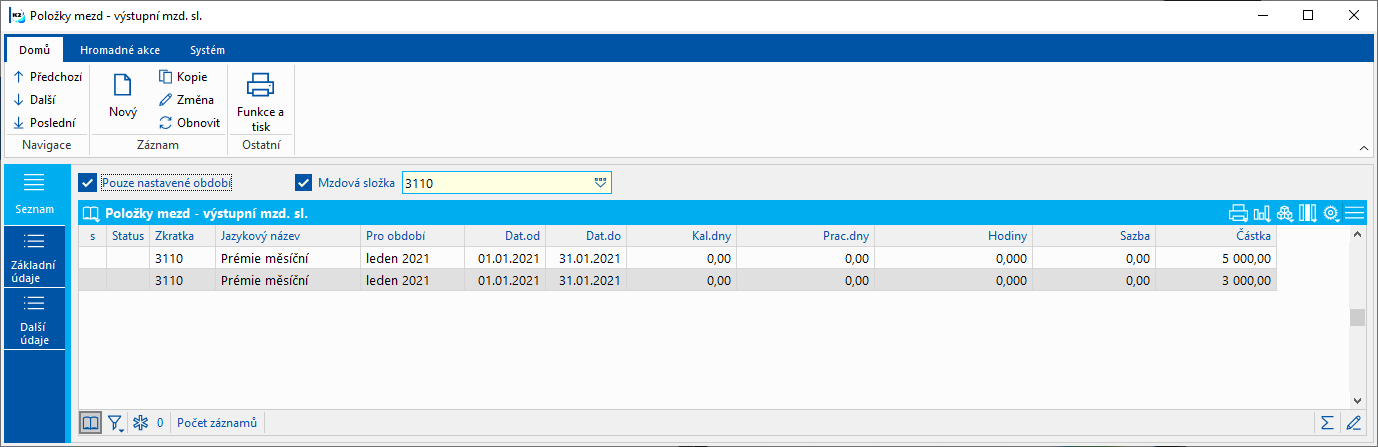The height and width of the screenshot is (447, 1378).
Task: Select row with amount 3 000,00
Action: pos(678,281)
